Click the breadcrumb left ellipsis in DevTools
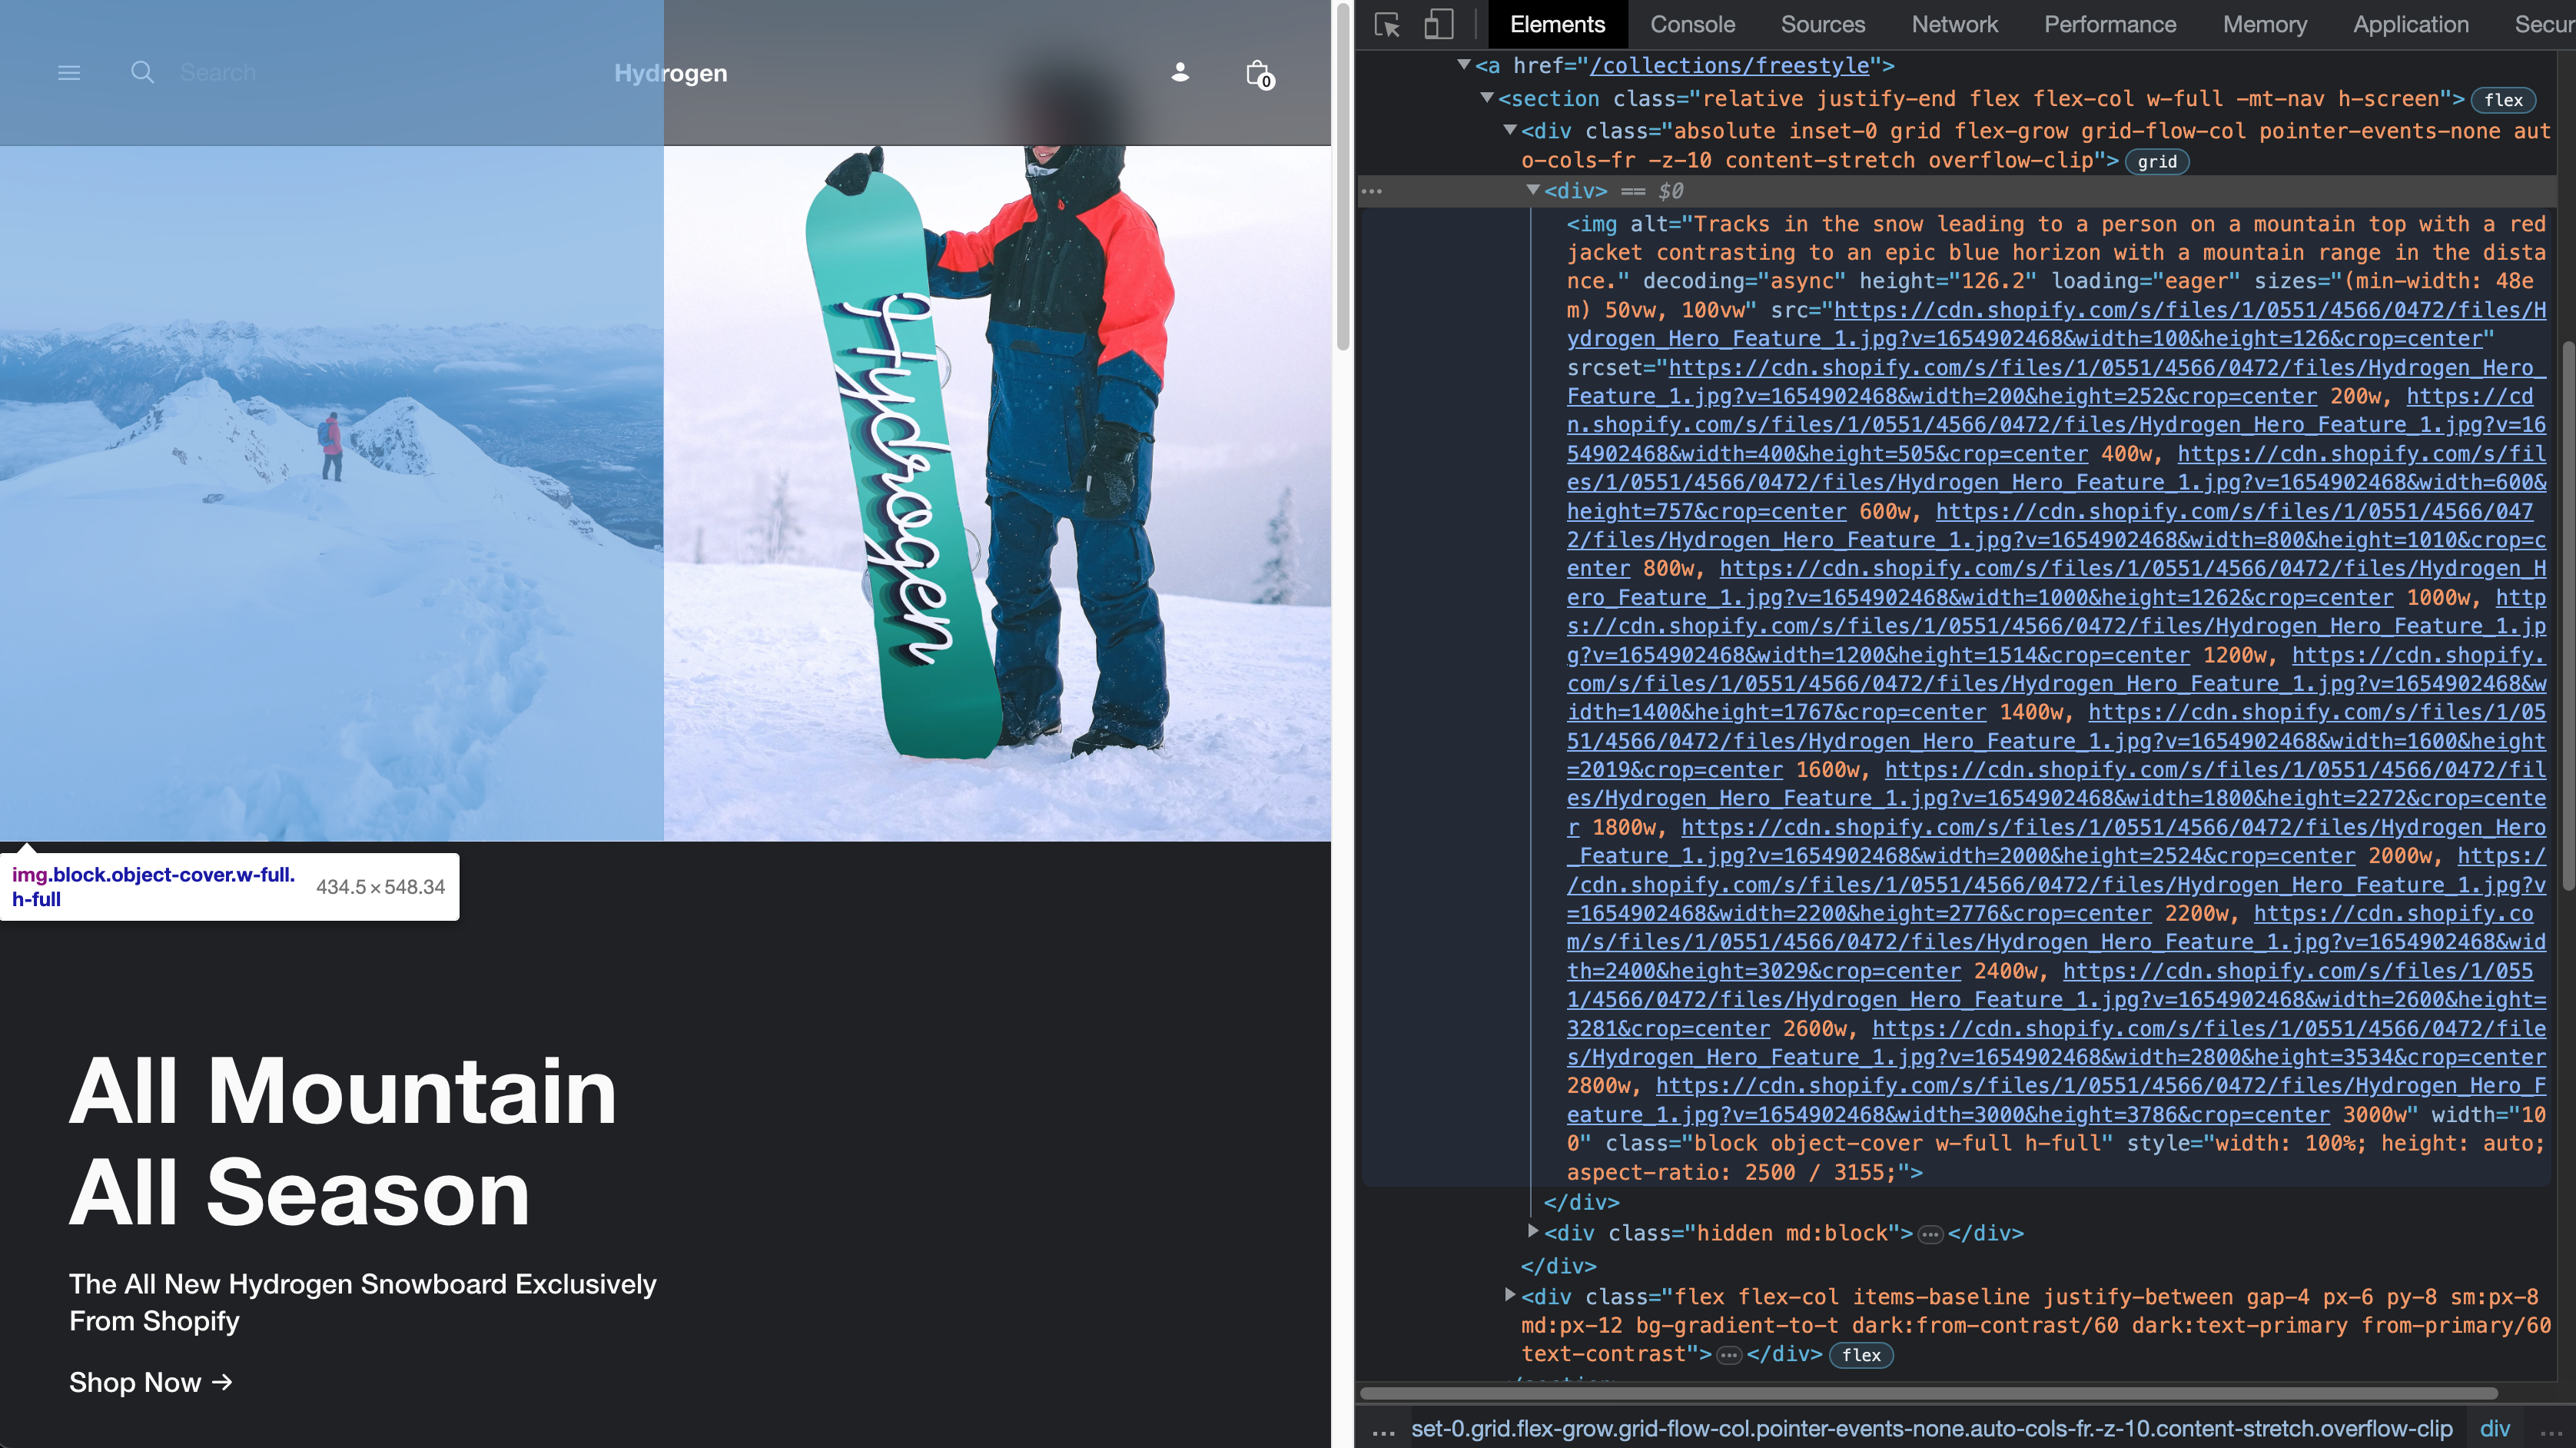This screenshot has height=1448, width=2576. pyautogui.click(x=1384, y=1430)
